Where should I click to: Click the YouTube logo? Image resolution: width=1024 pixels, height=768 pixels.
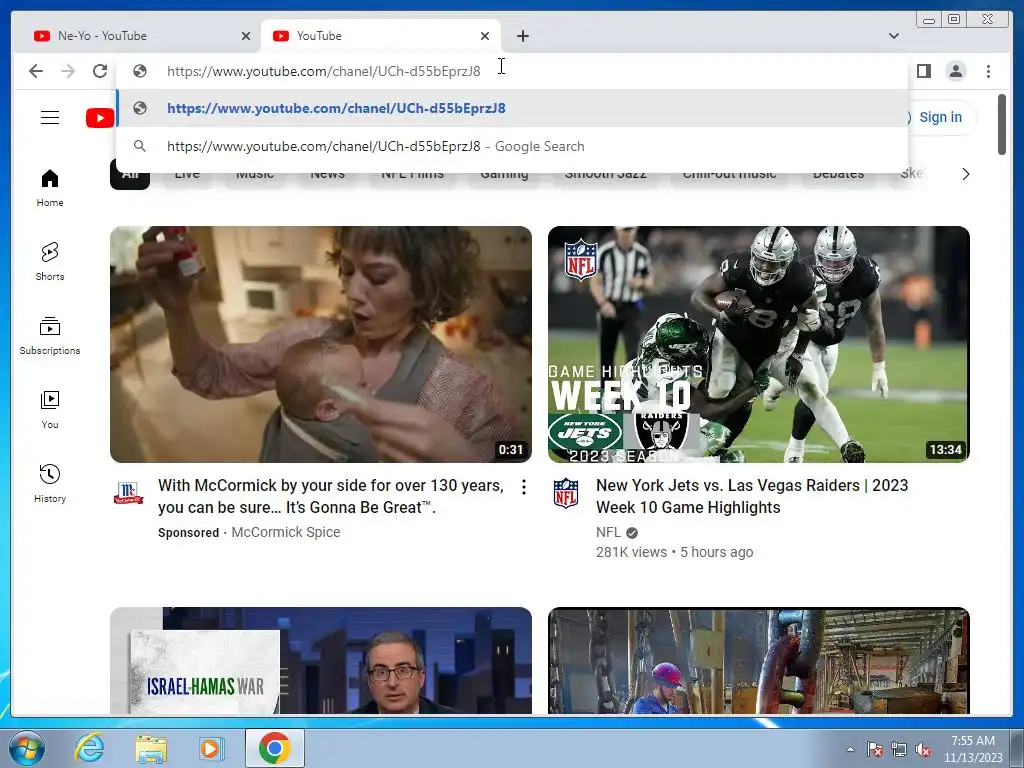(100, 118)
